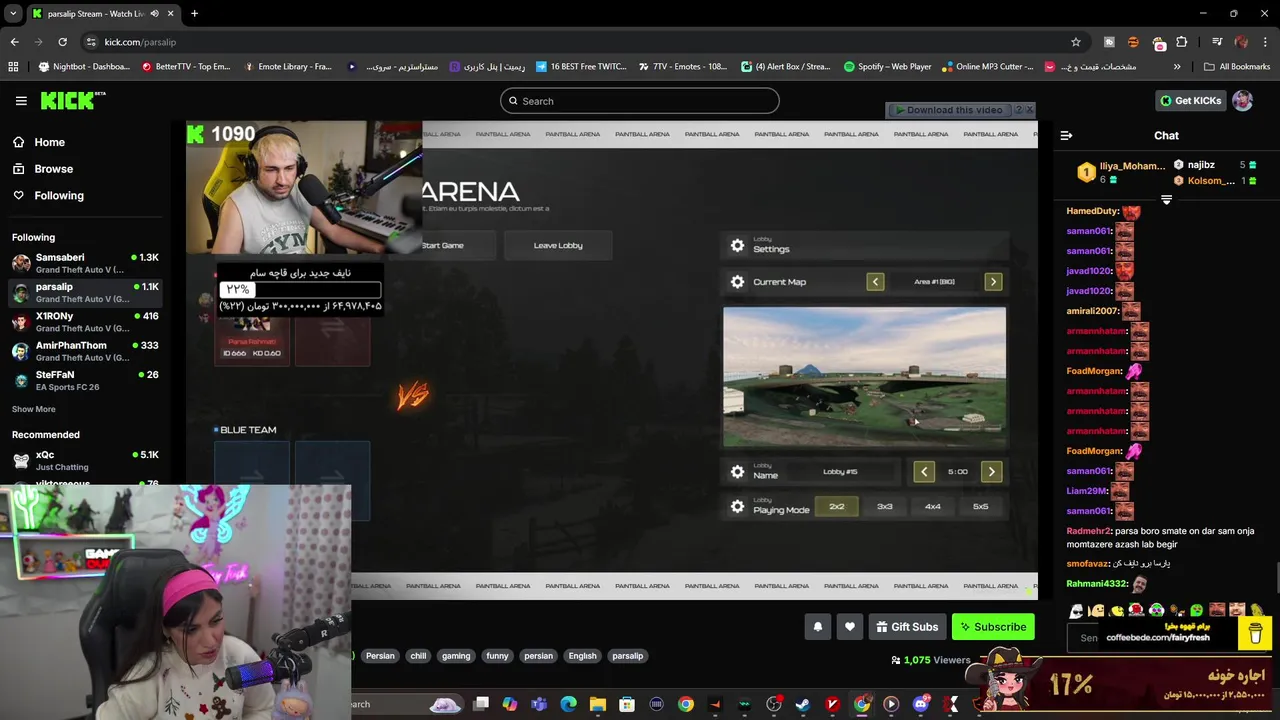View site information icon in address bar
This screenshot has height=720, width=1280.
tap(91, 42)
